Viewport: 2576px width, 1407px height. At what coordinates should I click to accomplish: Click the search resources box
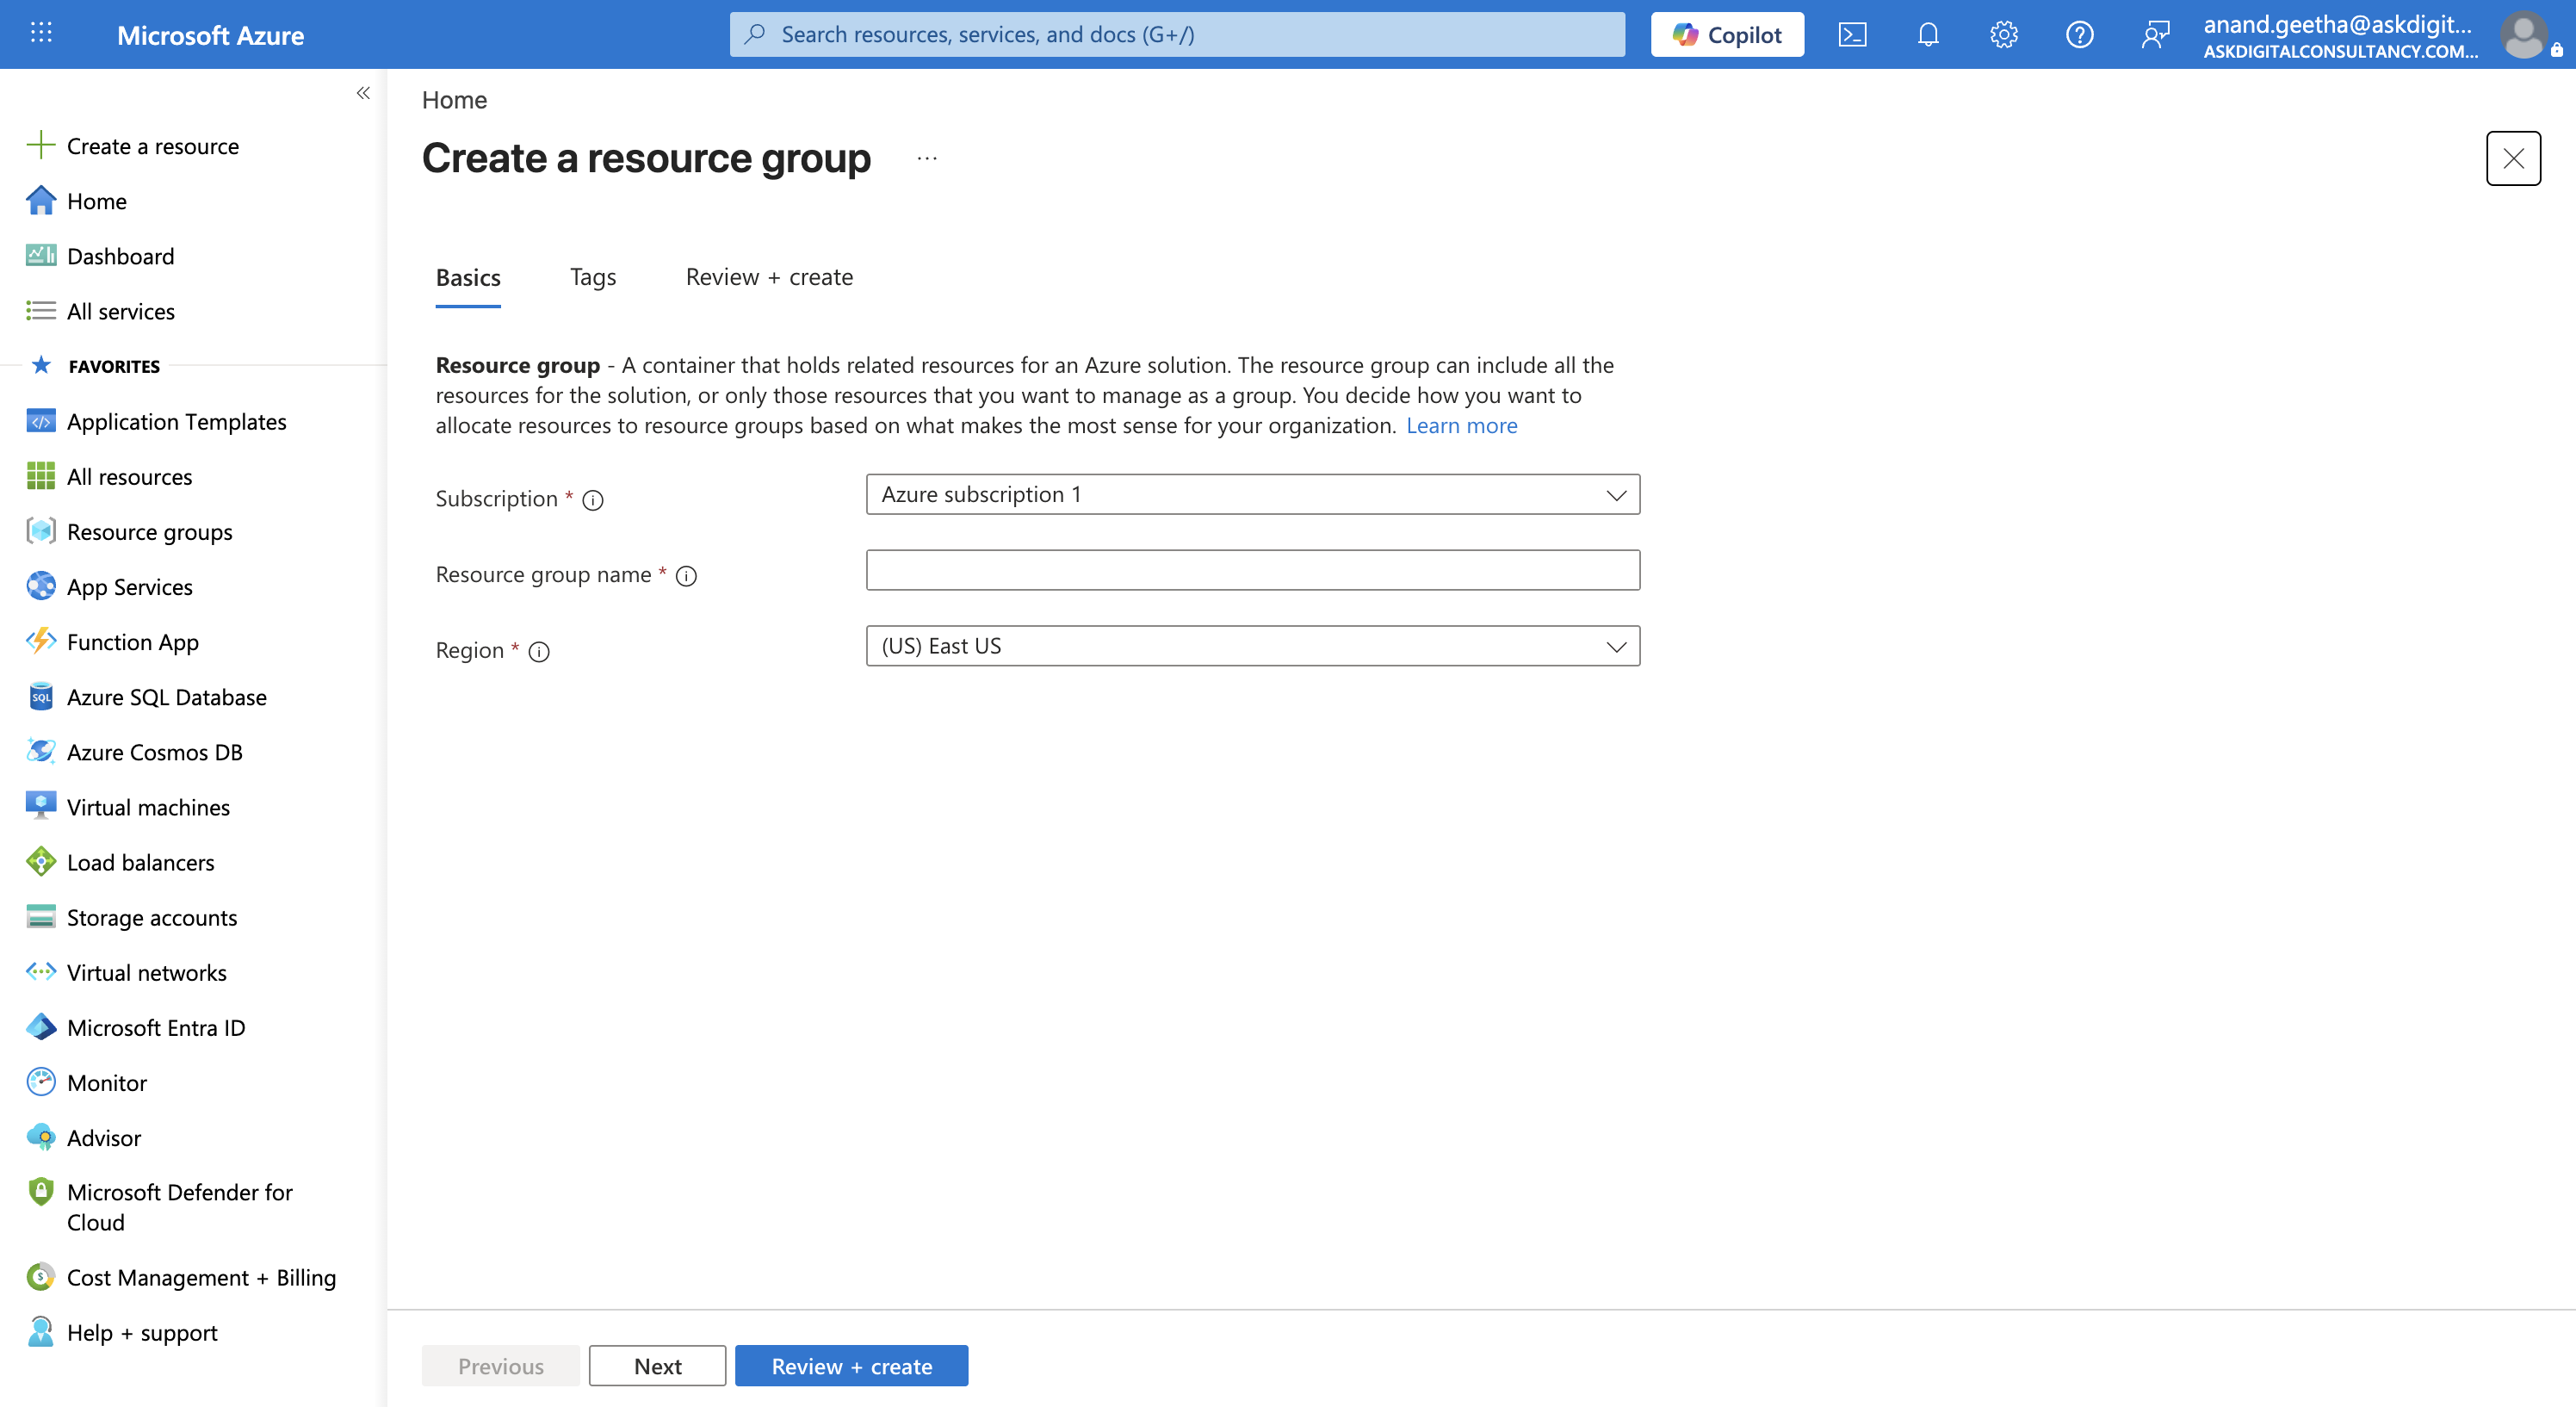coord(1177,35)
